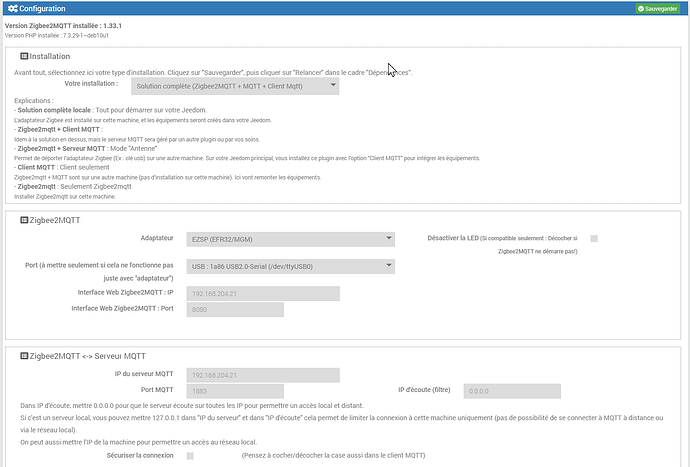Click the 'Version PHP installée' line
Image resolution: width=690 pixels, height=467 pixels.
click(x=57, y=35)
